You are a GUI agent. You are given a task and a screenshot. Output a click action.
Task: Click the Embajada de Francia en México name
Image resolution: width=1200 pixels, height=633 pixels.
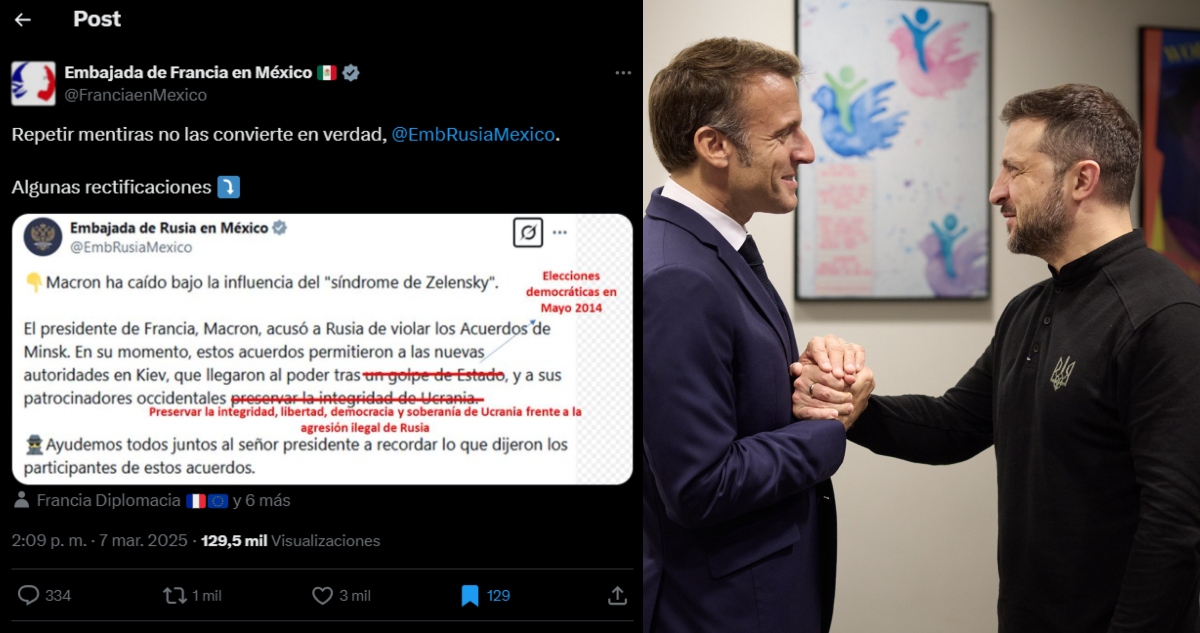(x=188, y=72)
